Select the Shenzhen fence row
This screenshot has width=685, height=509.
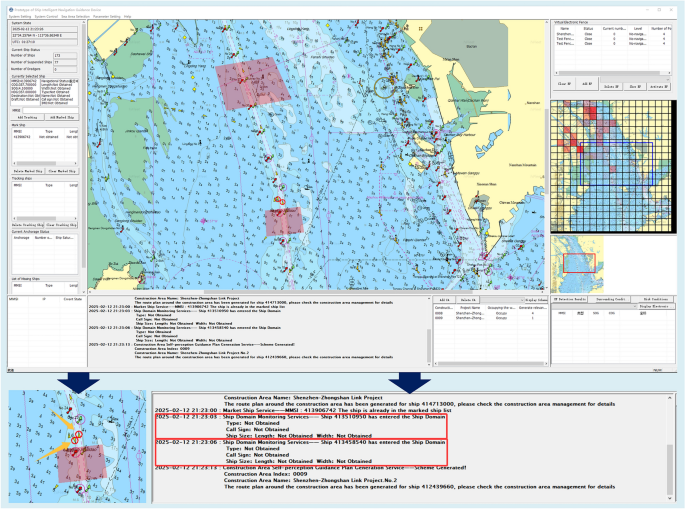612,34
